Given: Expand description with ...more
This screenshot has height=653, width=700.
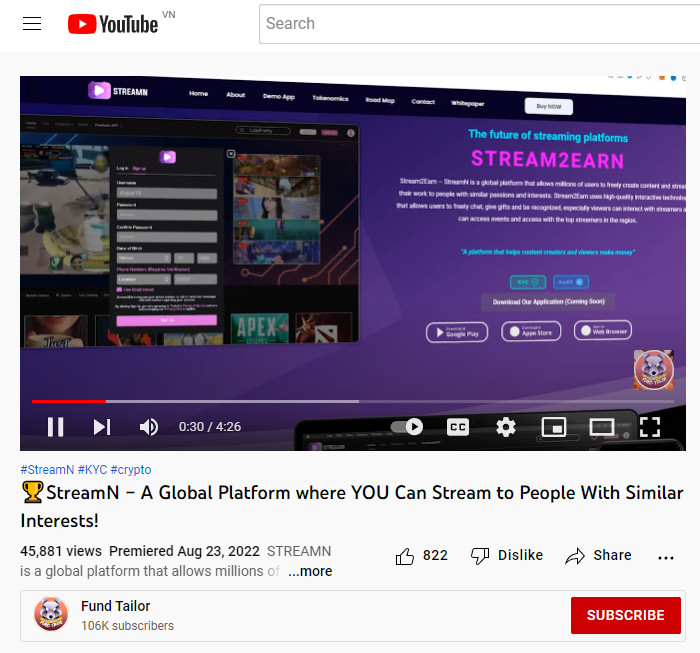Looking at the screenshot, I should tap(310, 571).
